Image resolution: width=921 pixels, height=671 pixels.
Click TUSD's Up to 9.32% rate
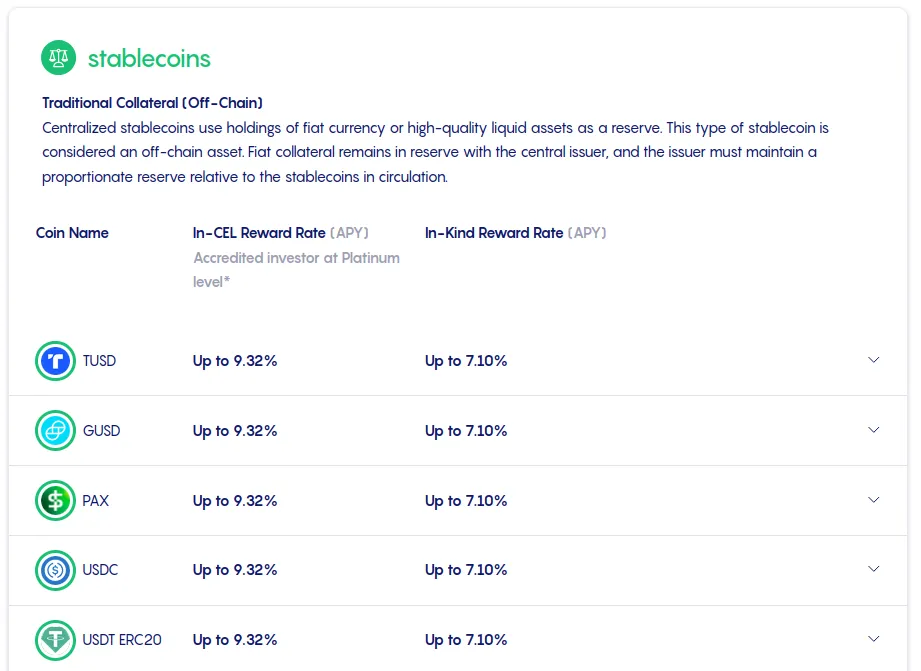(x=235, y=361)
